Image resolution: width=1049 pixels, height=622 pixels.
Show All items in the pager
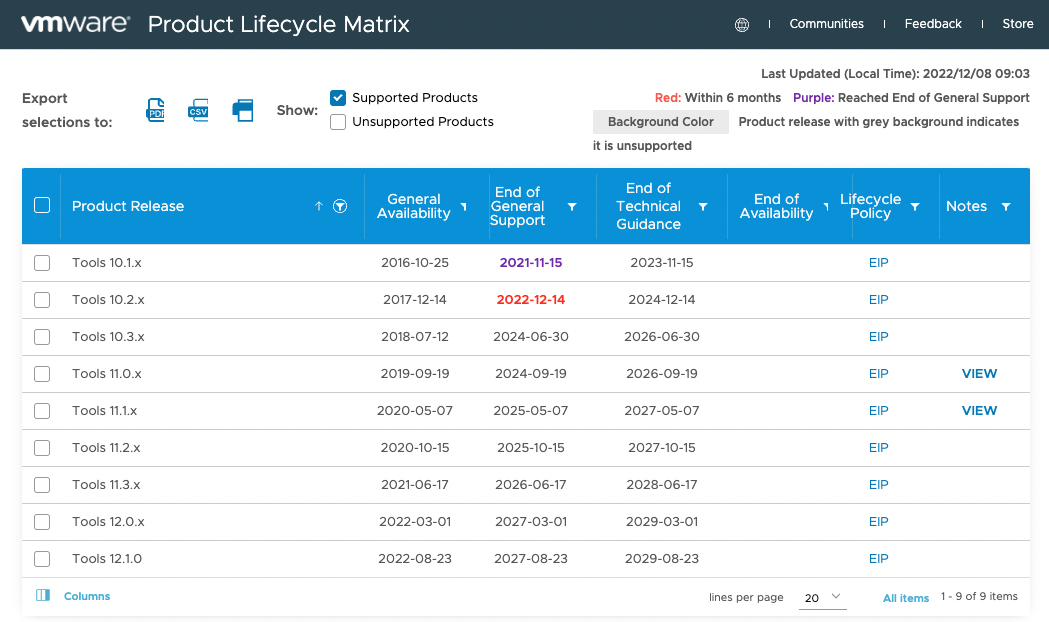(906, 598)
